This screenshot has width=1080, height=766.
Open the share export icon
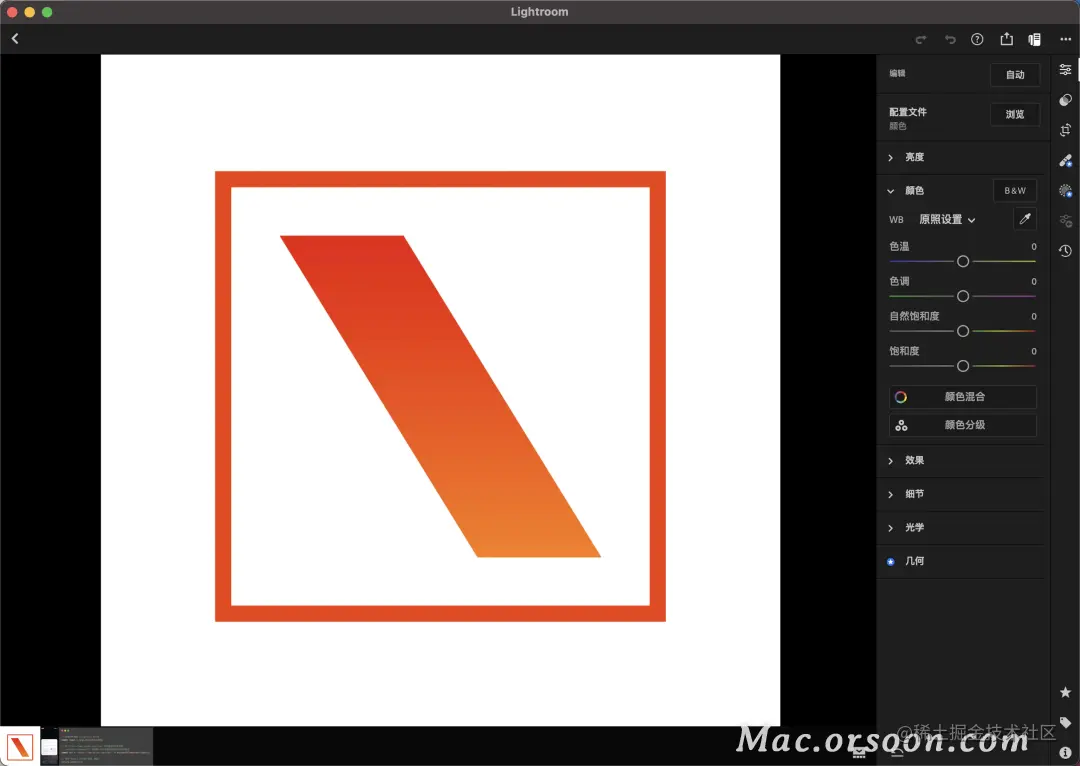[x=1006, y=39]
